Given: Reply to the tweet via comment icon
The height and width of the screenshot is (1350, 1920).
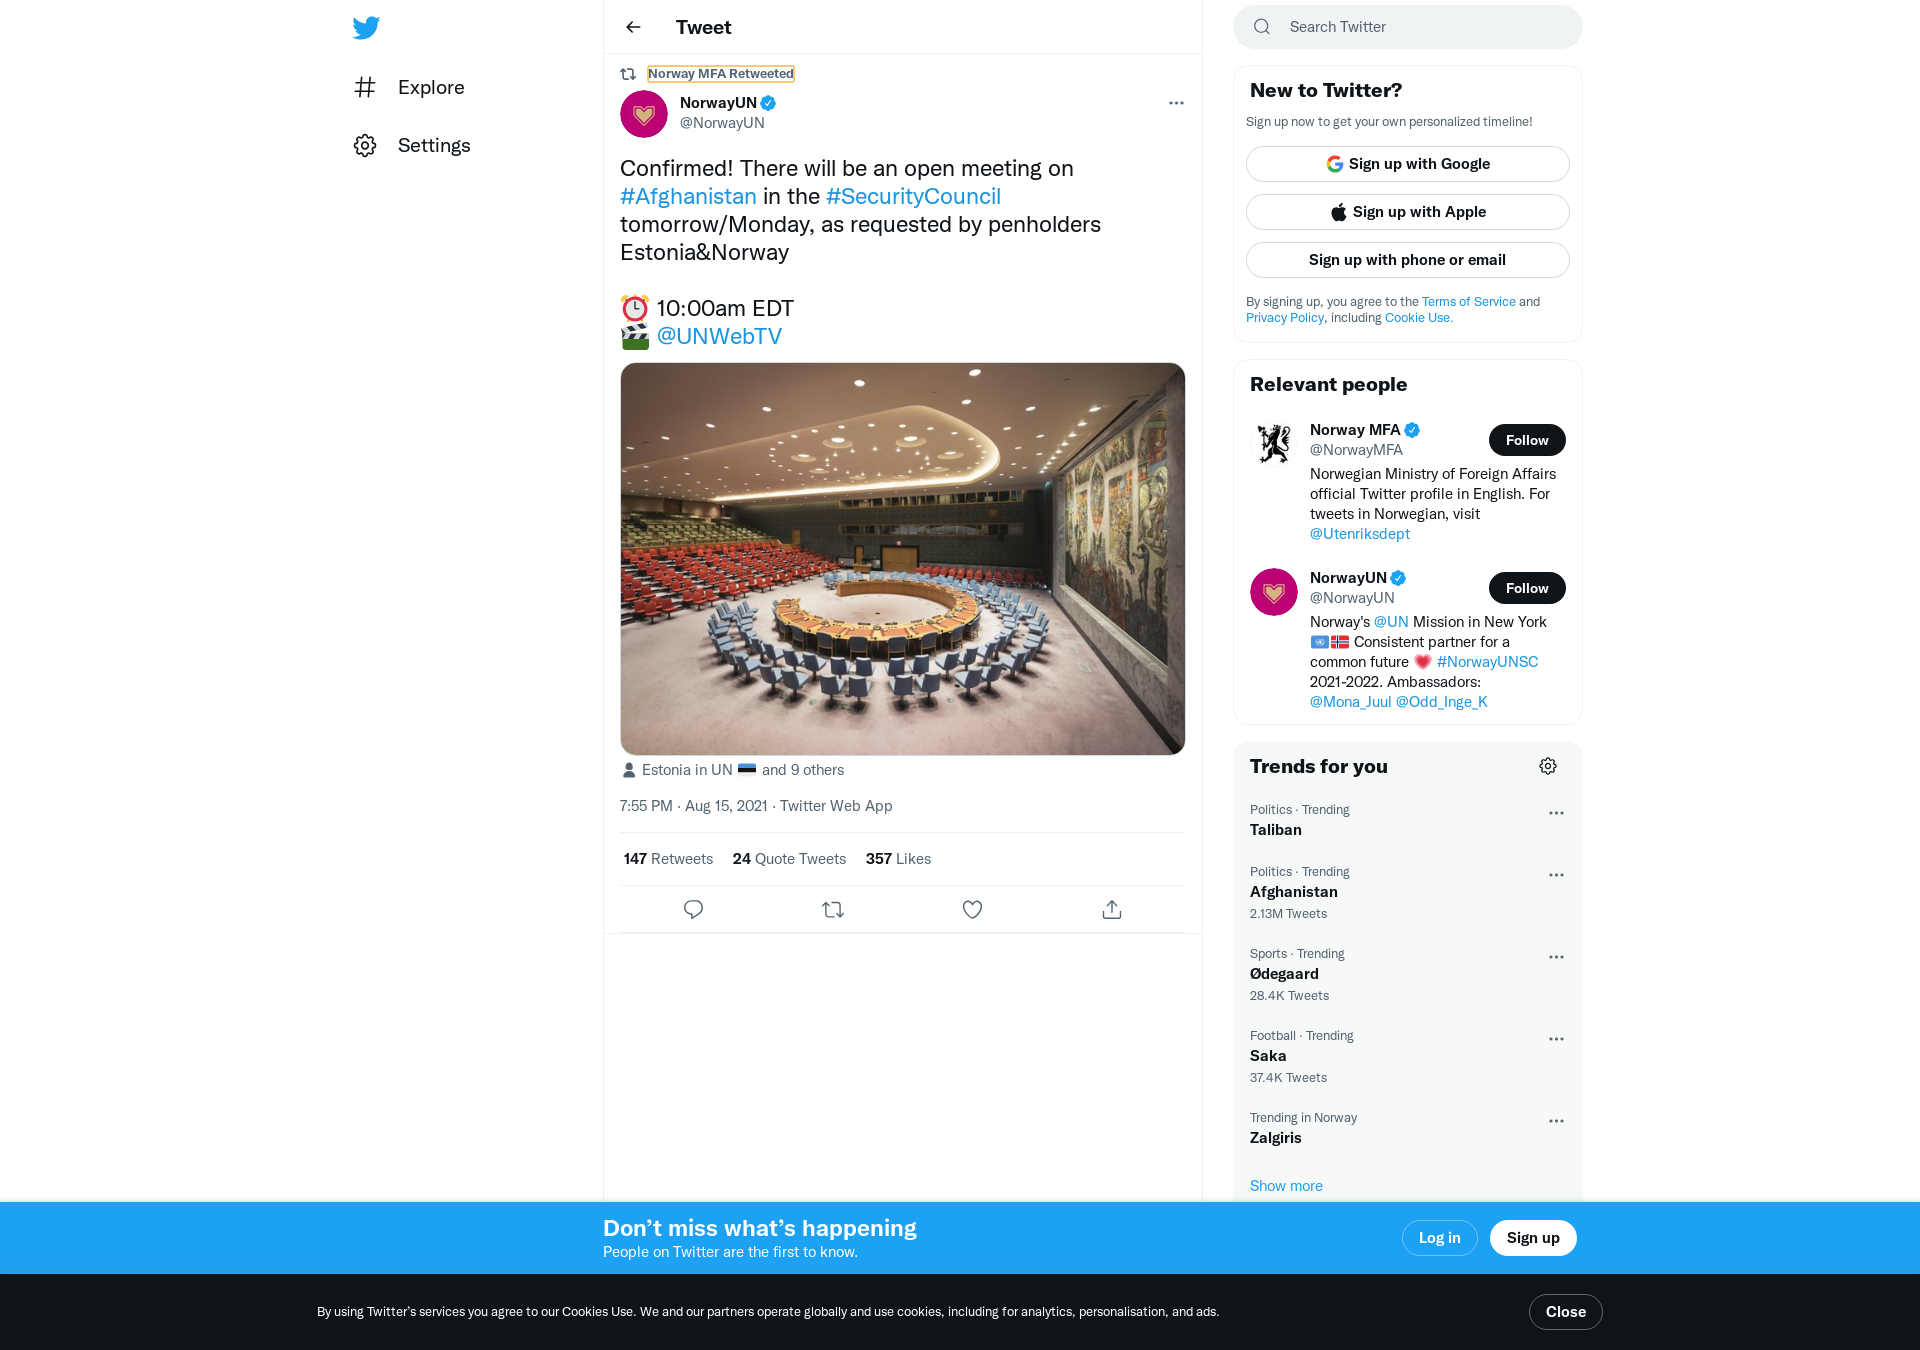Looking at the screenshot, I should click(693, 909).
